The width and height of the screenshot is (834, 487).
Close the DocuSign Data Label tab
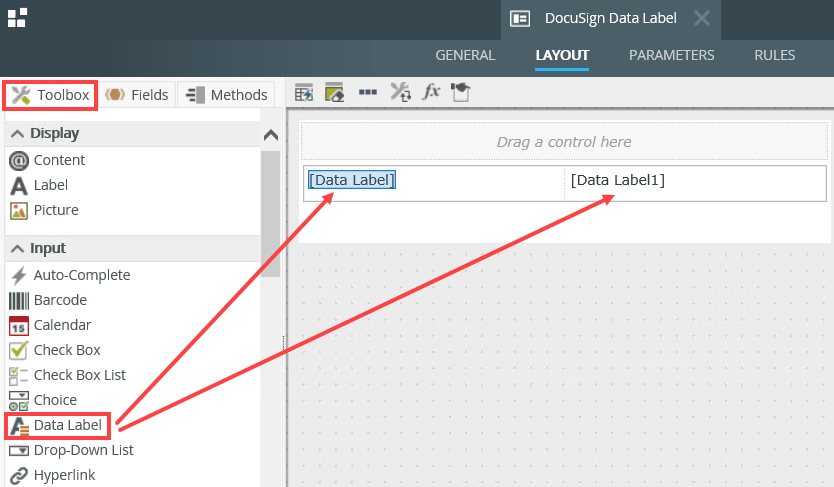click(x=702, y=19)
